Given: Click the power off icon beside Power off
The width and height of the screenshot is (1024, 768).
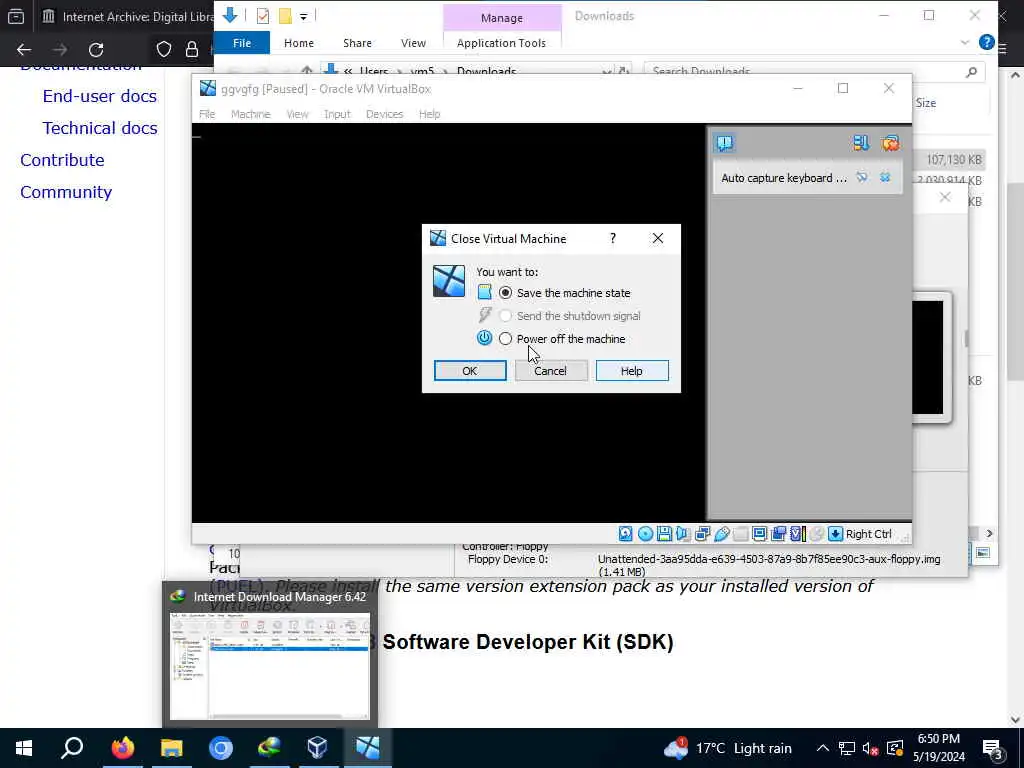Looking at the screenshot, I should (x=484, y=338).
